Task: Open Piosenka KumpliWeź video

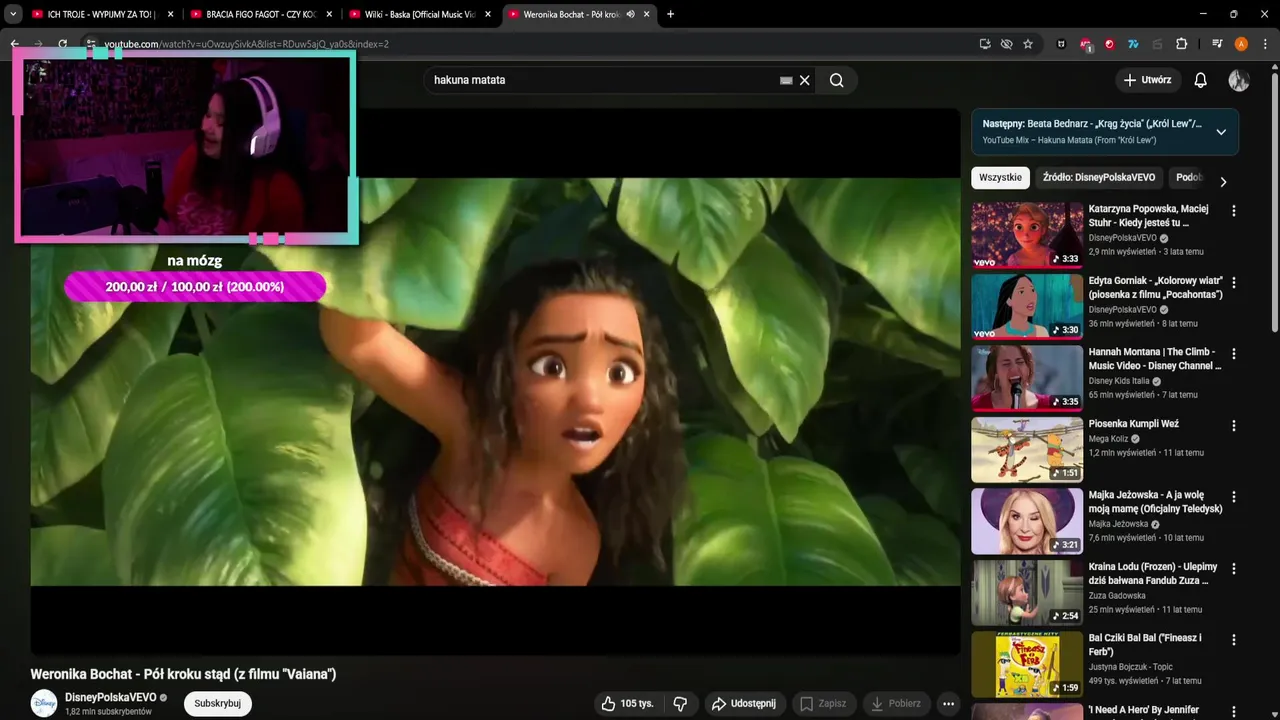Action: pyautogui.click(x=1027, y=449)
